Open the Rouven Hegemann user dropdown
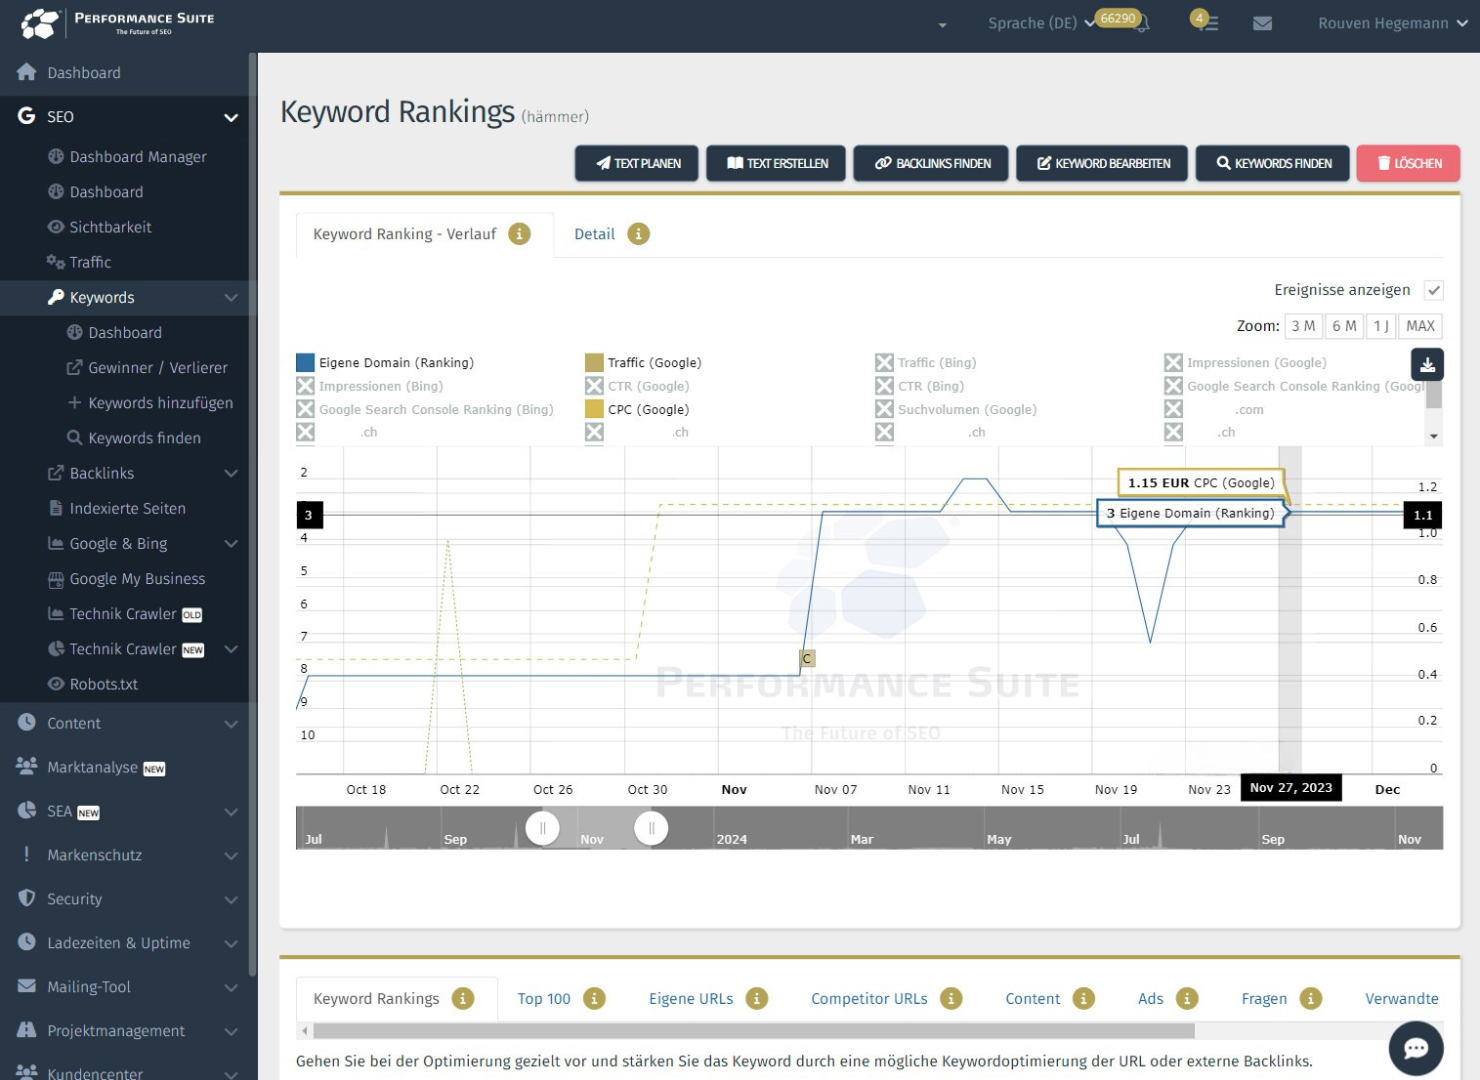The height and width of the screenshot is (1080, 1480). click(1392, 23)
